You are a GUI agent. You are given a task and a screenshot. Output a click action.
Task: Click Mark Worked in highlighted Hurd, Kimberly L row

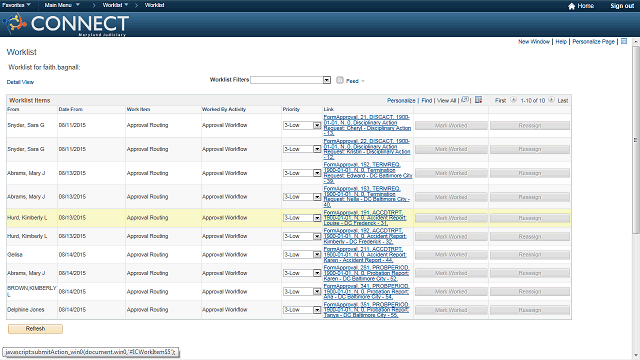pyautogui.click(x=451, y=218)
